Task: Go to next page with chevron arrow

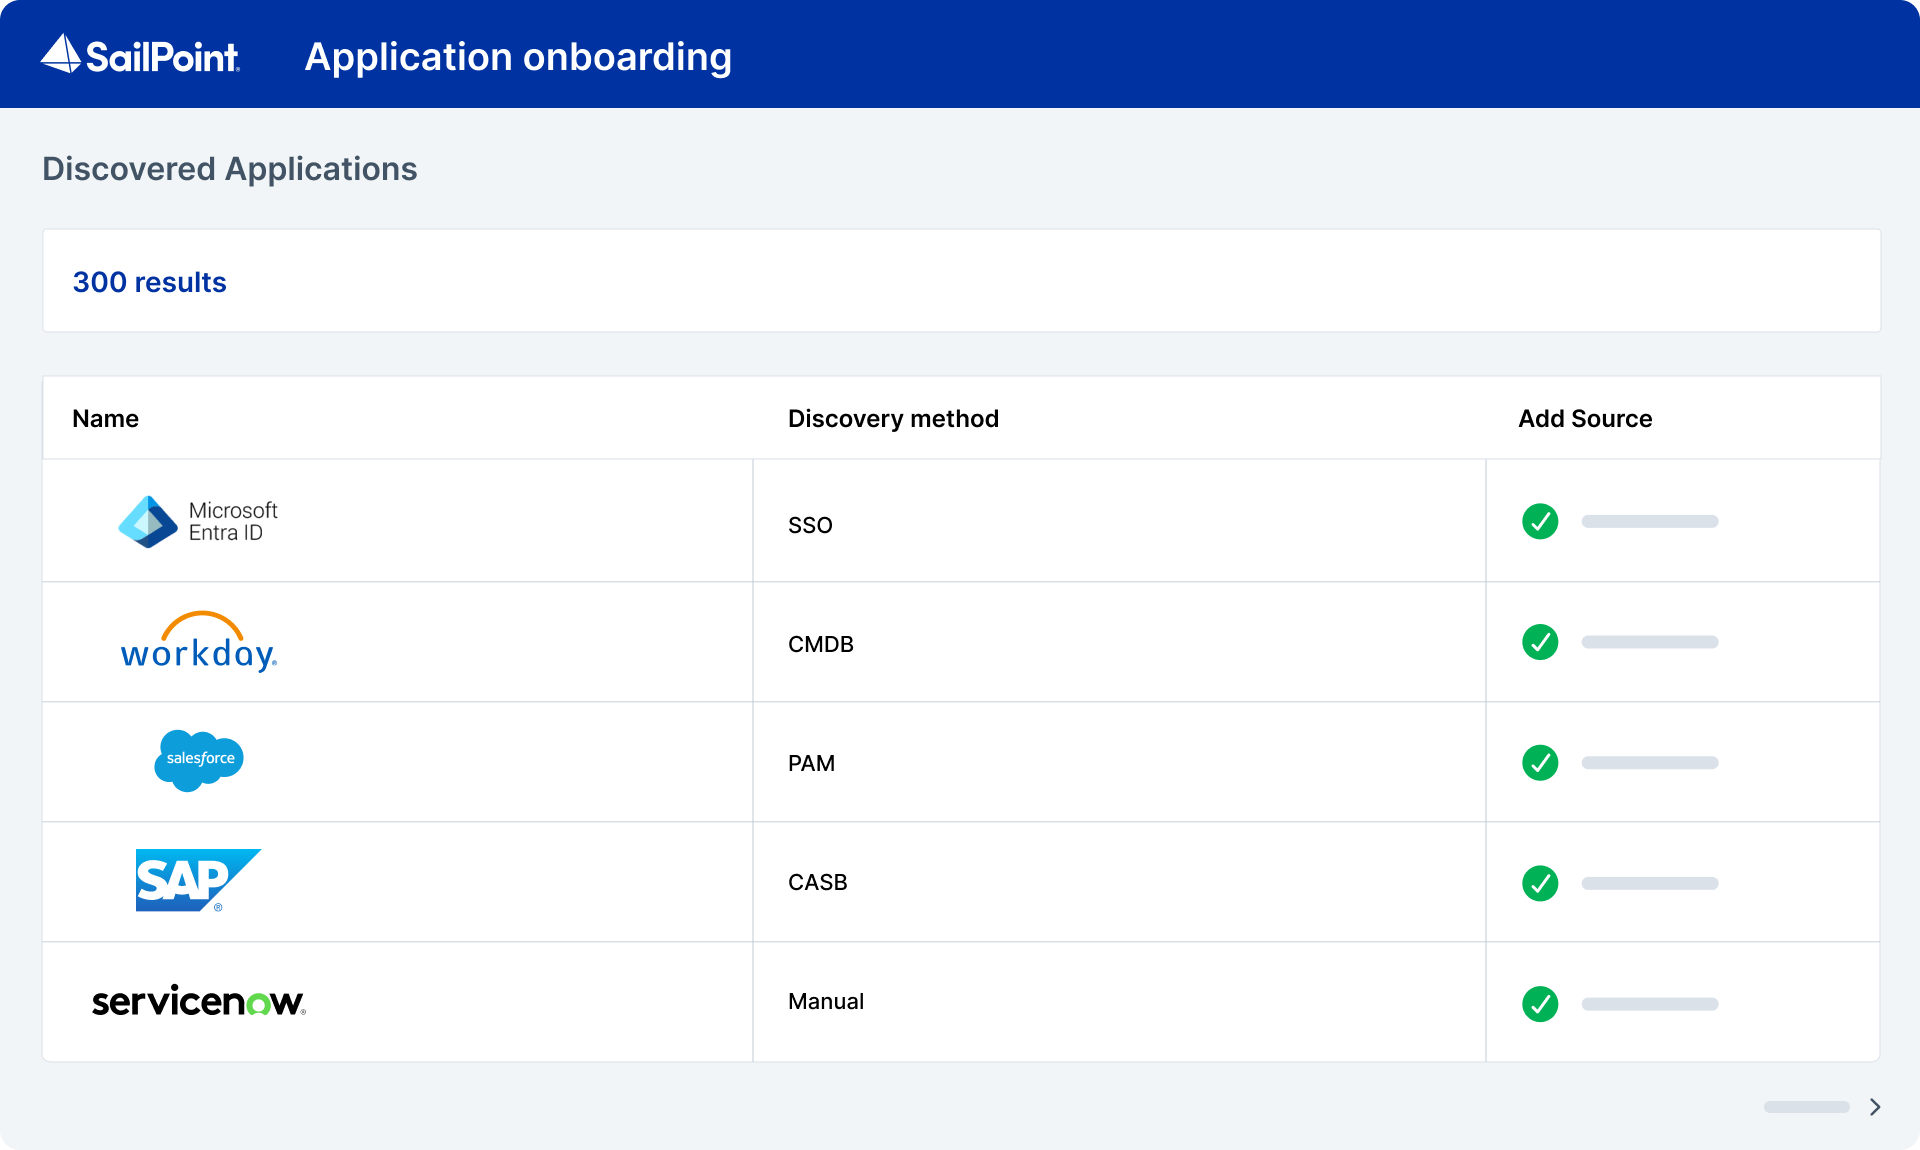Action: tap(1875, 1107)
